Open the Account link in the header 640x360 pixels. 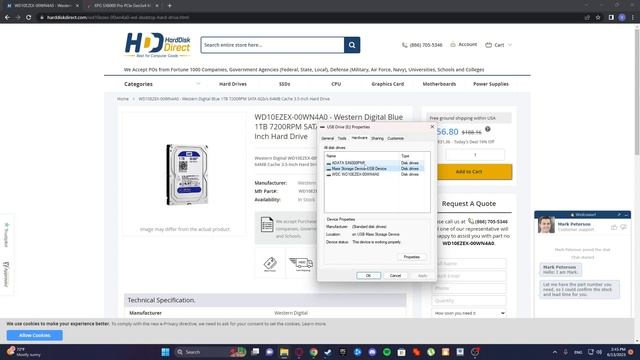pyautogui.click(x=464, y=44)
